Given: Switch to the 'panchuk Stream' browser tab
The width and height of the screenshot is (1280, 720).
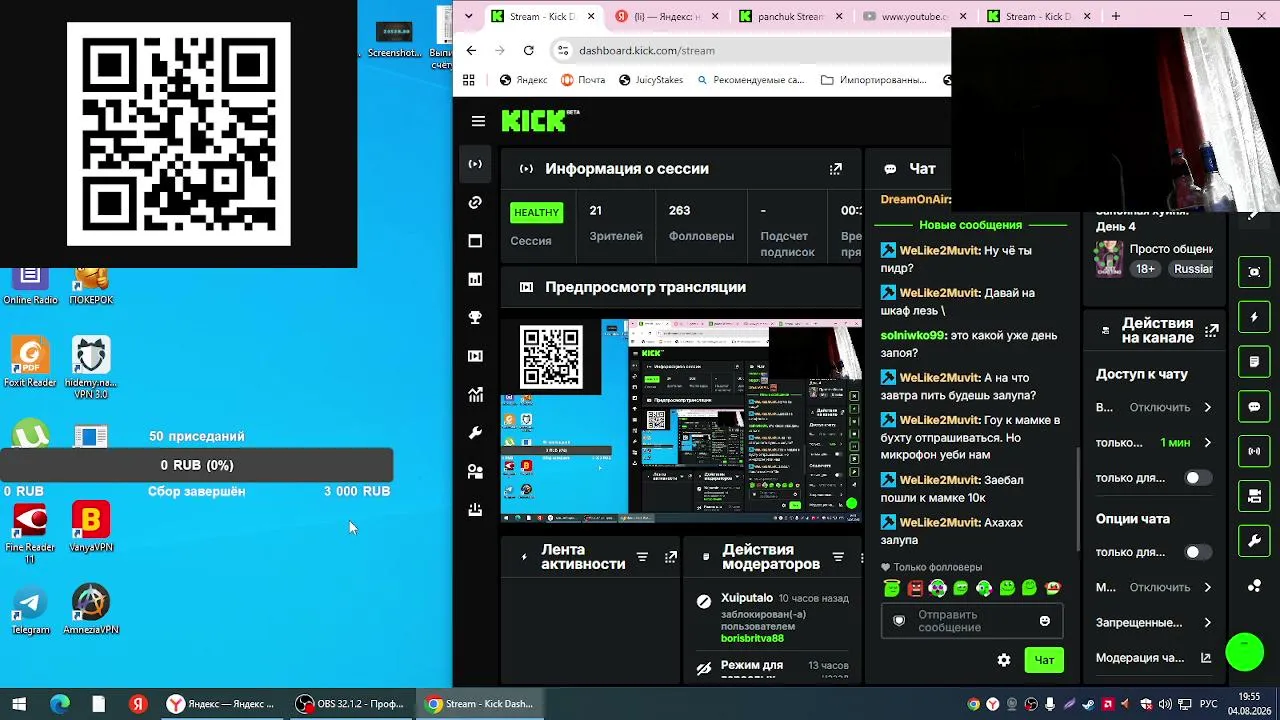Looking at the screenshot, I should (791, 16).
